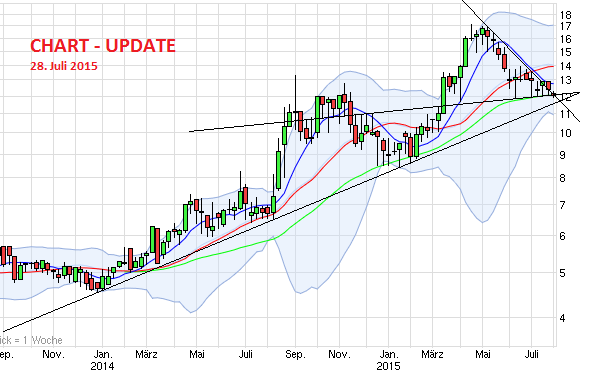Click the Nov. 2014 time axis label
The height and width of the screenshot is (386, 609).
(x=339, y=355)
